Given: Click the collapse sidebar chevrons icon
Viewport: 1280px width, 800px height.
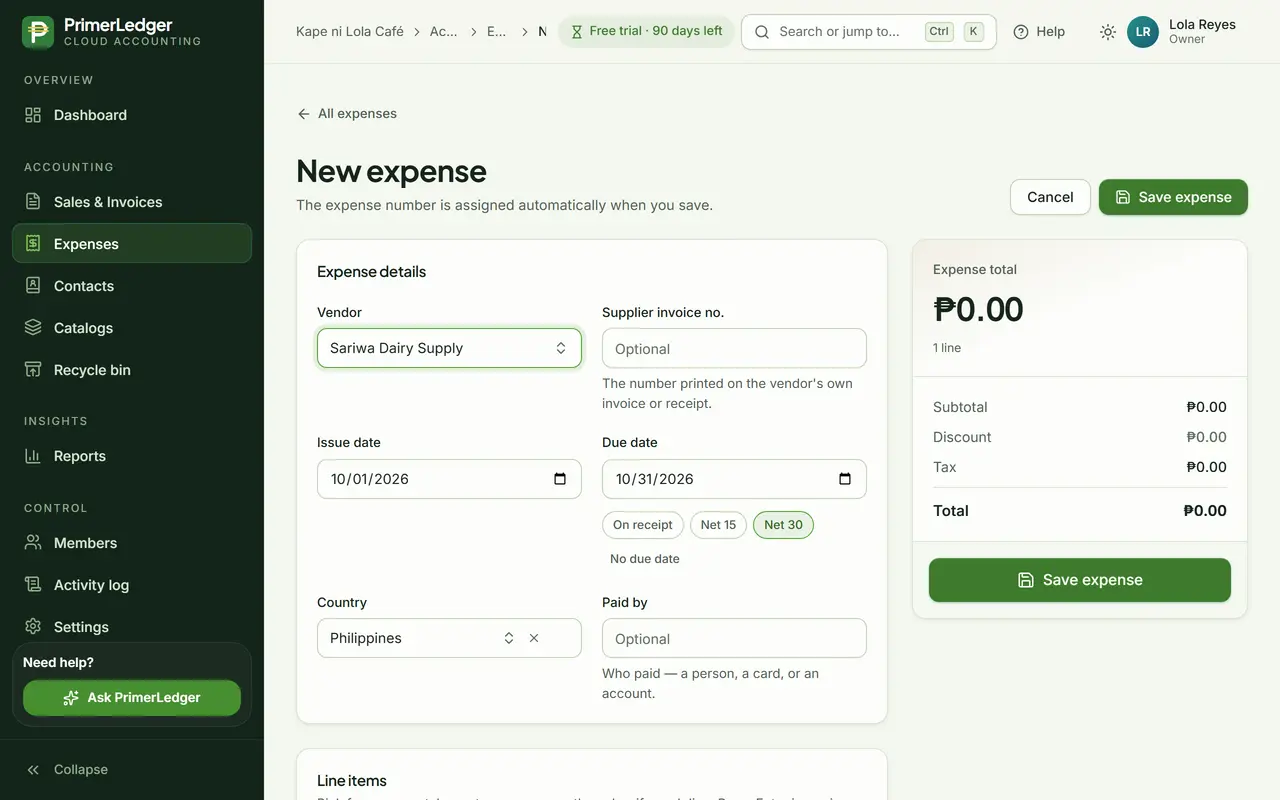Looking at the screenshot, I should [33, 770].
